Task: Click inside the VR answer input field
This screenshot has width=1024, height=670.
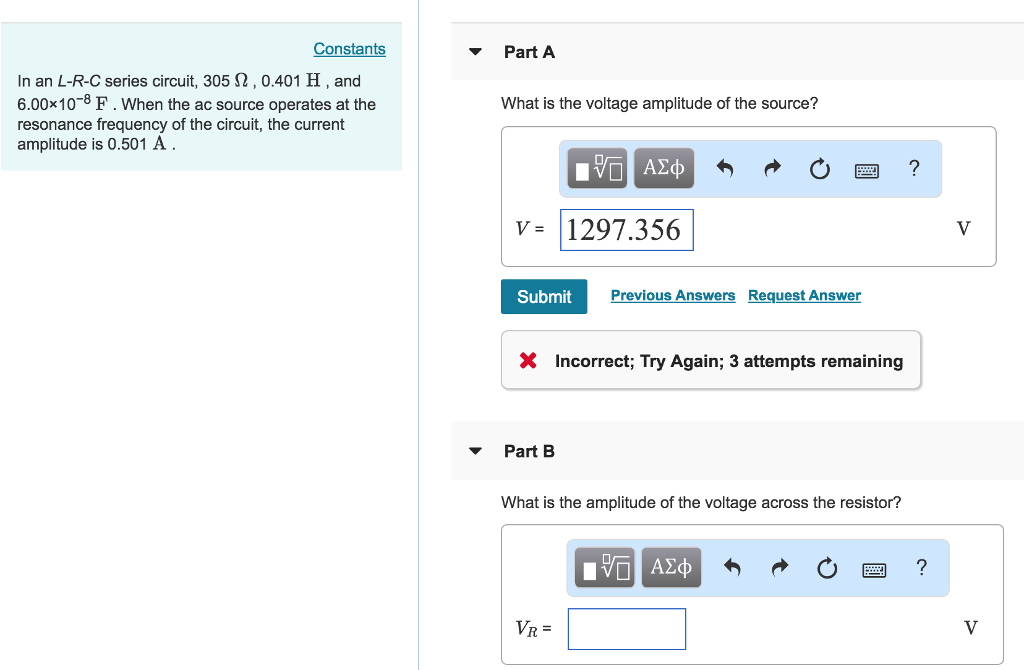Action: 626,628
